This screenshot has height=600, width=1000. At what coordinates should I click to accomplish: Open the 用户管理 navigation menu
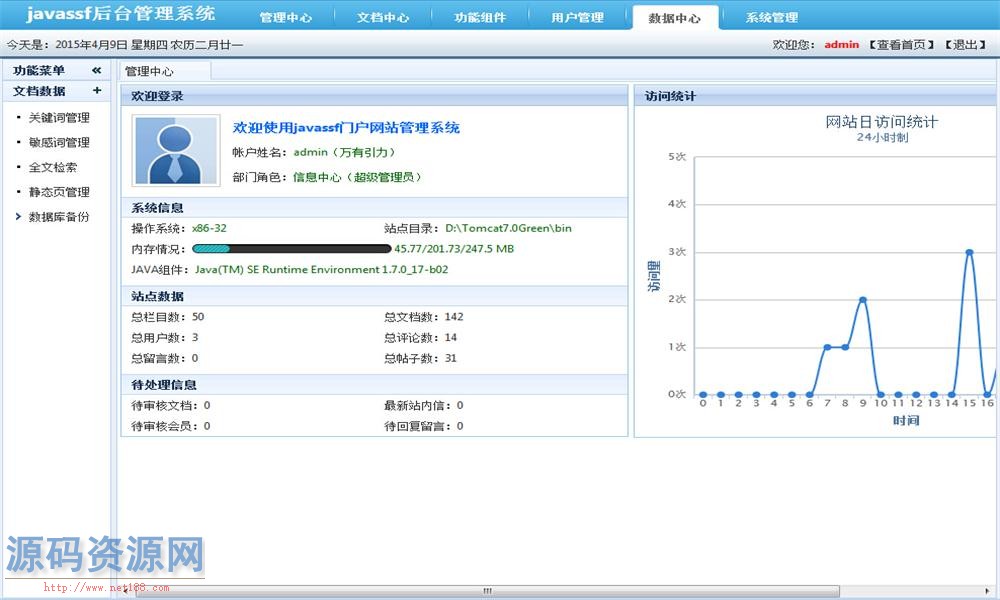(578, 16)
